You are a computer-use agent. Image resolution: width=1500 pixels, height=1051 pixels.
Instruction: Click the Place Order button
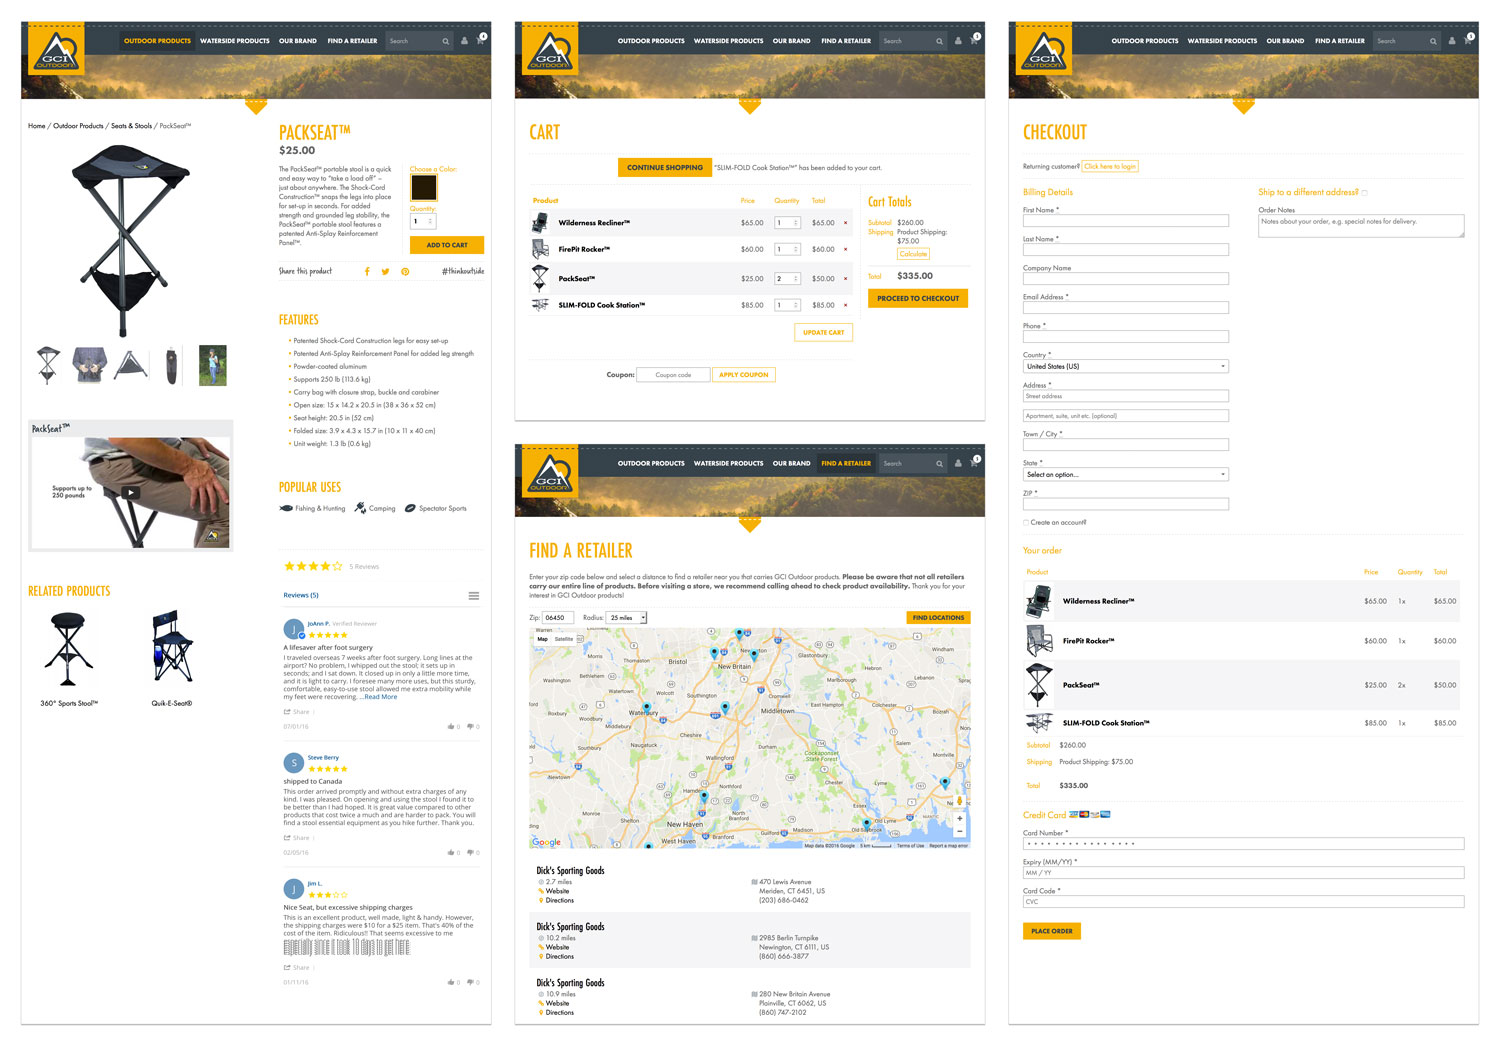point(1052,931)
